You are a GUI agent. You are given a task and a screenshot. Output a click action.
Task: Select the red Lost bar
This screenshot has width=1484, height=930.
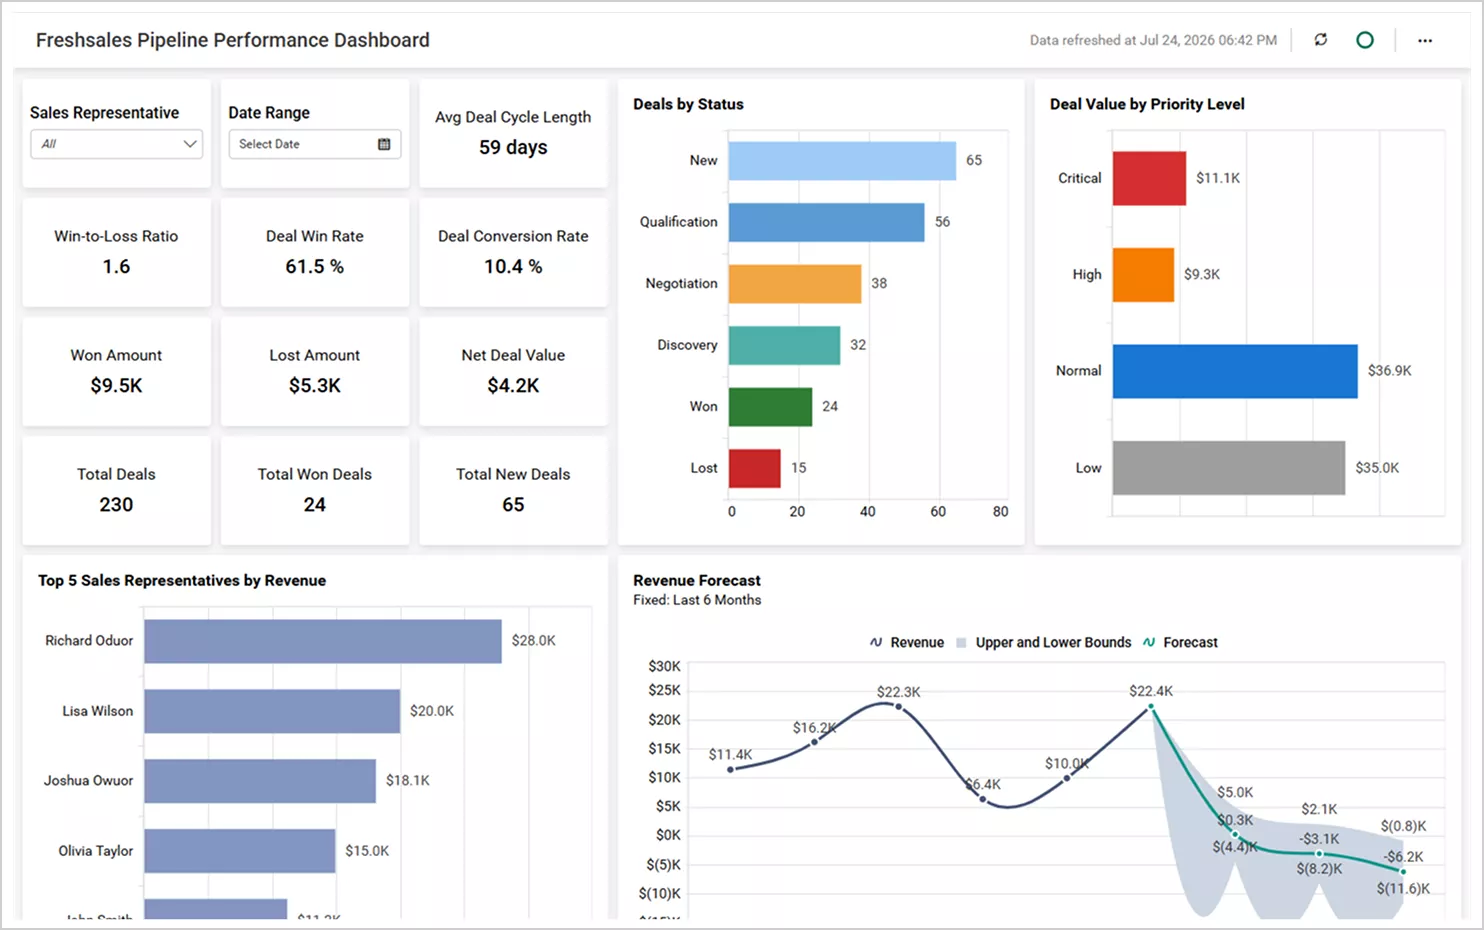tap(754, 468)
